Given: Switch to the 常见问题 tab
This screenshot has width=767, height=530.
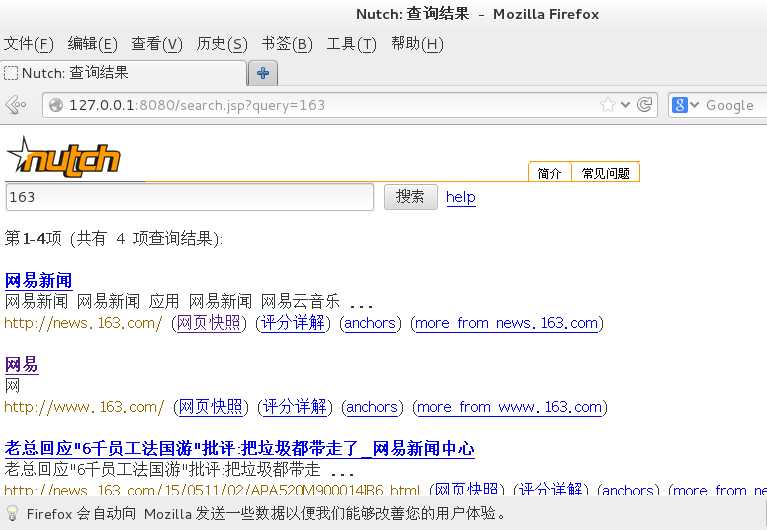Looking at the screenshot, I should pos(606,173).
